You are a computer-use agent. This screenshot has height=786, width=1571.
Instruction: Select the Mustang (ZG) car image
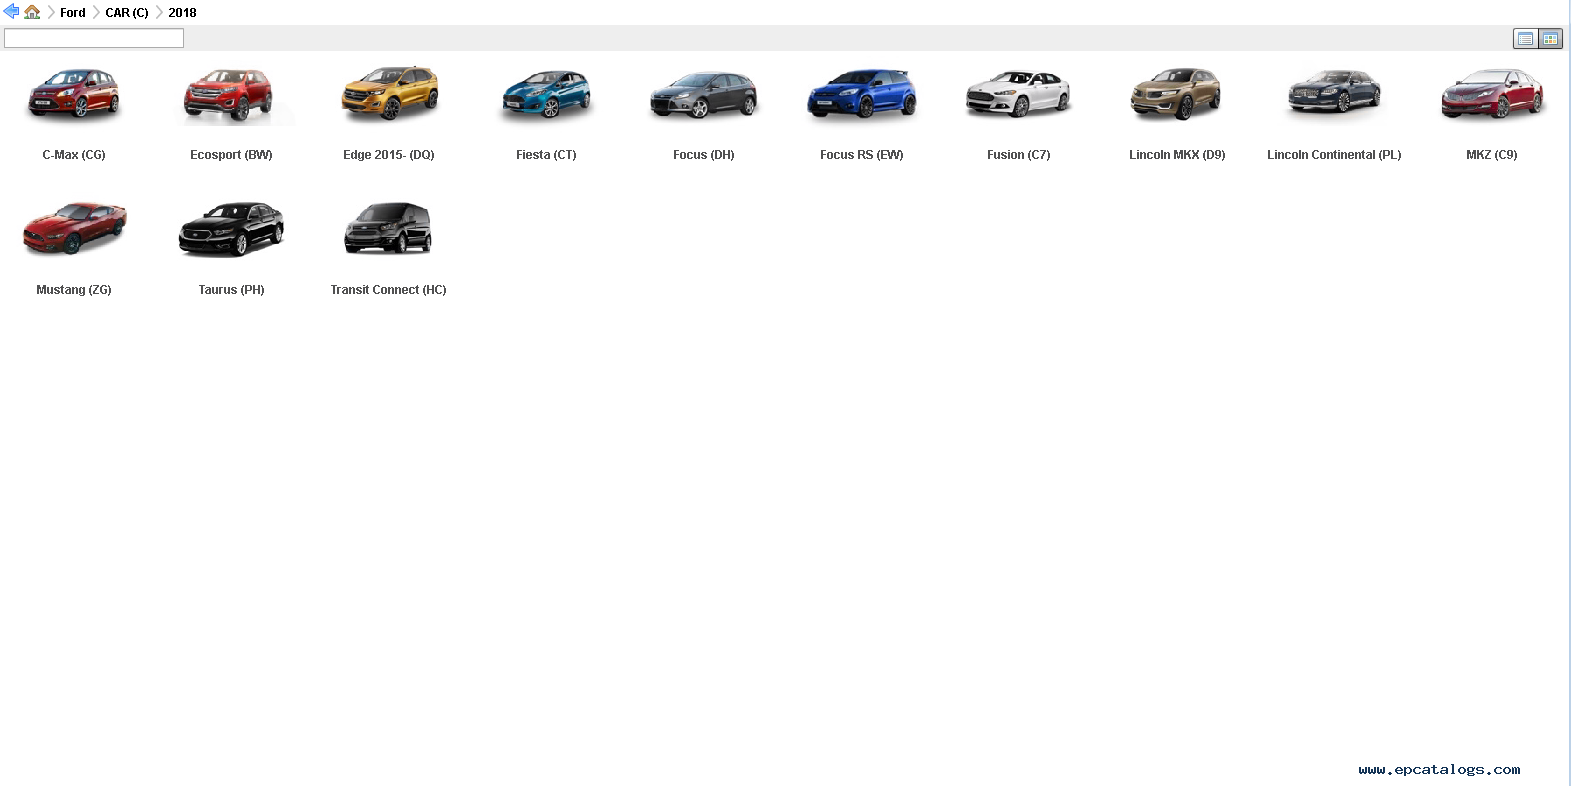click(74, 228)
